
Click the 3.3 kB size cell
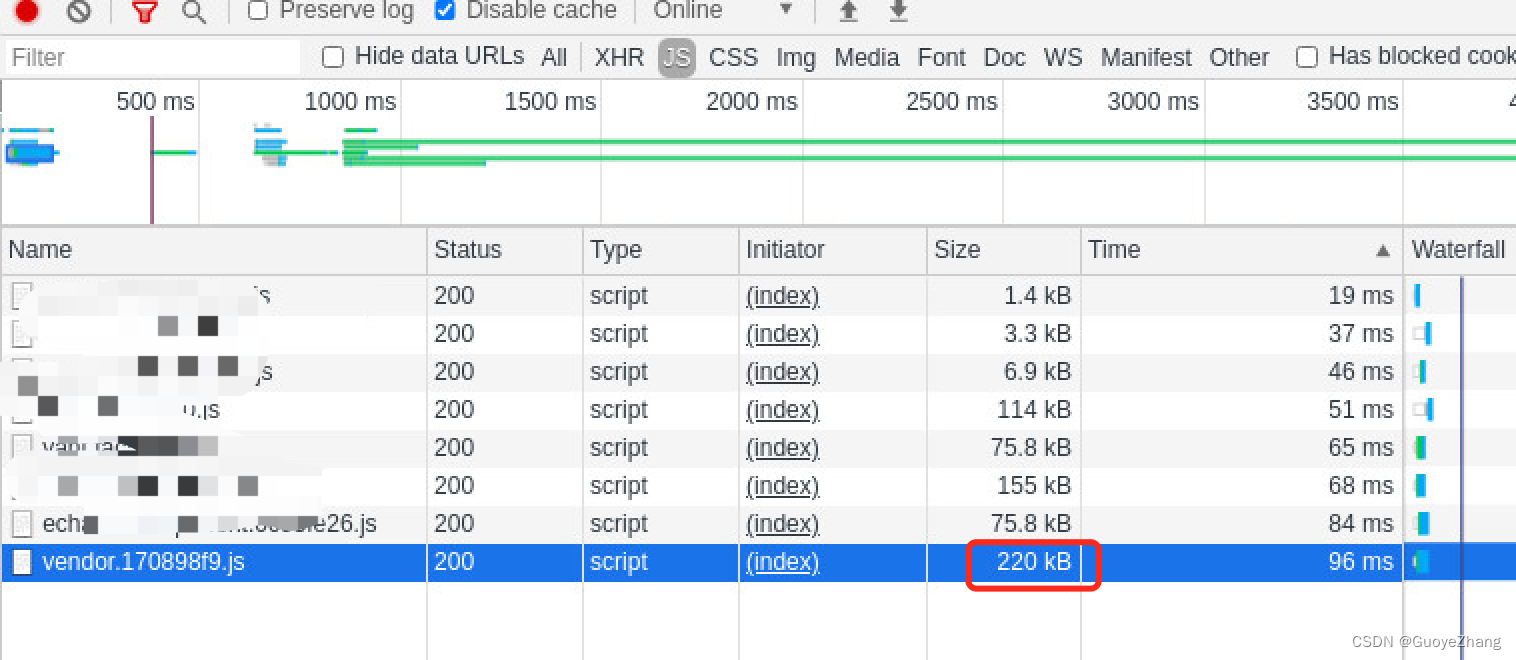tap(1004, 334)
